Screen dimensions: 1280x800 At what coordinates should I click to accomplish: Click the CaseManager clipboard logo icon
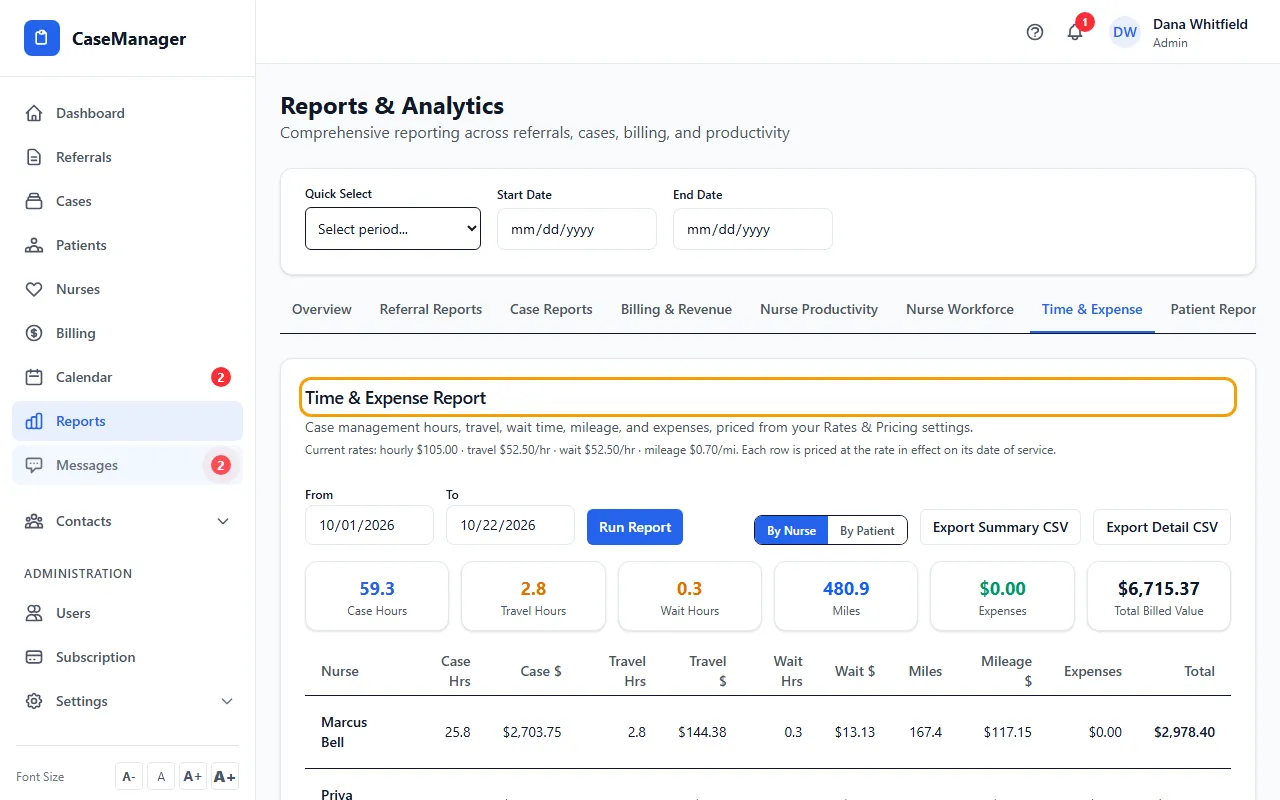(42, 39)
